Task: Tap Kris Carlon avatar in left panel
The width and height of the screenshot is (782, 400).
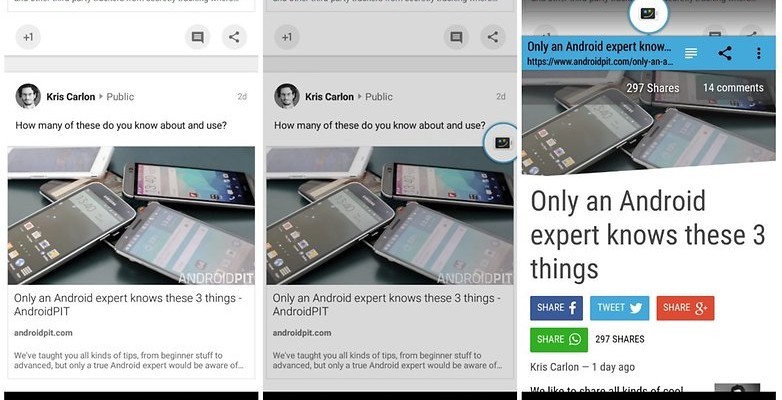Action: pos(28,96)
